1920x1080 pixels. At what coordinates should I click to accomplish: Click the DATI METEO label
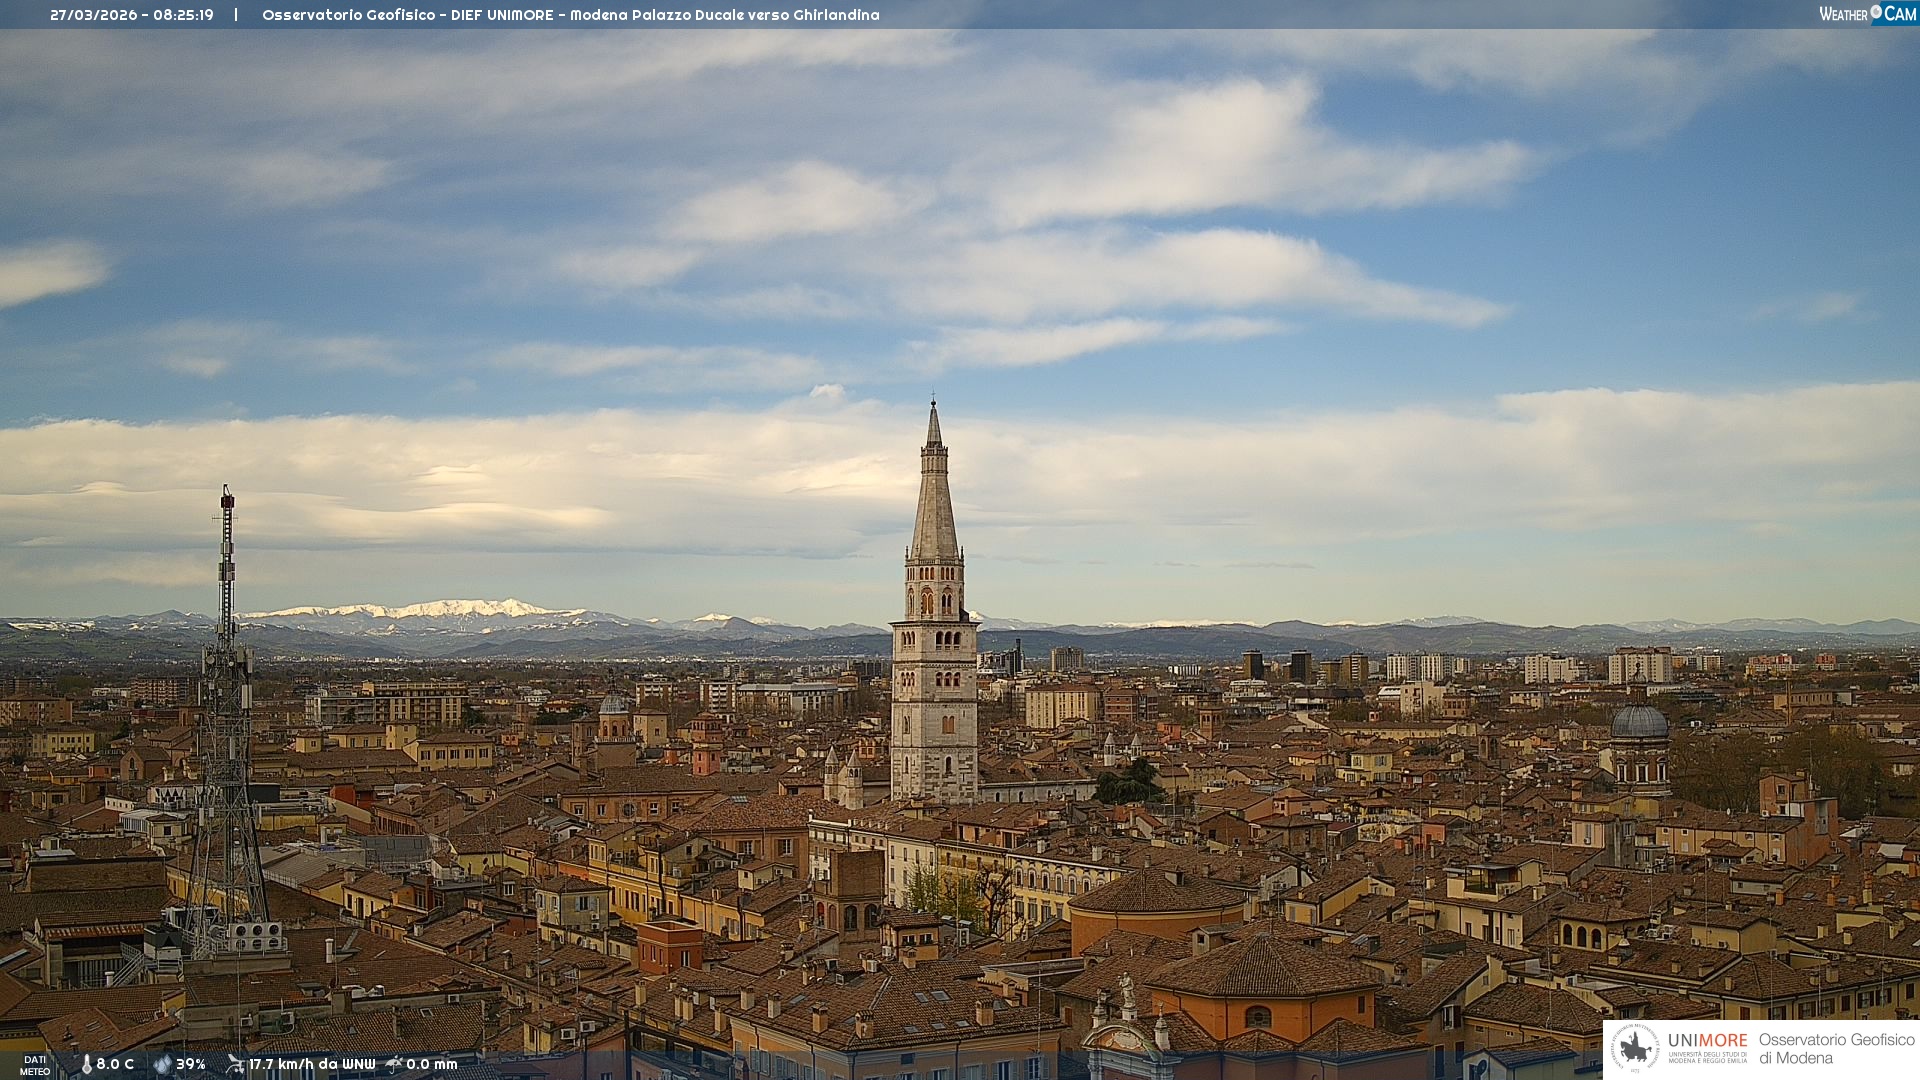[x=35, y=1066]
